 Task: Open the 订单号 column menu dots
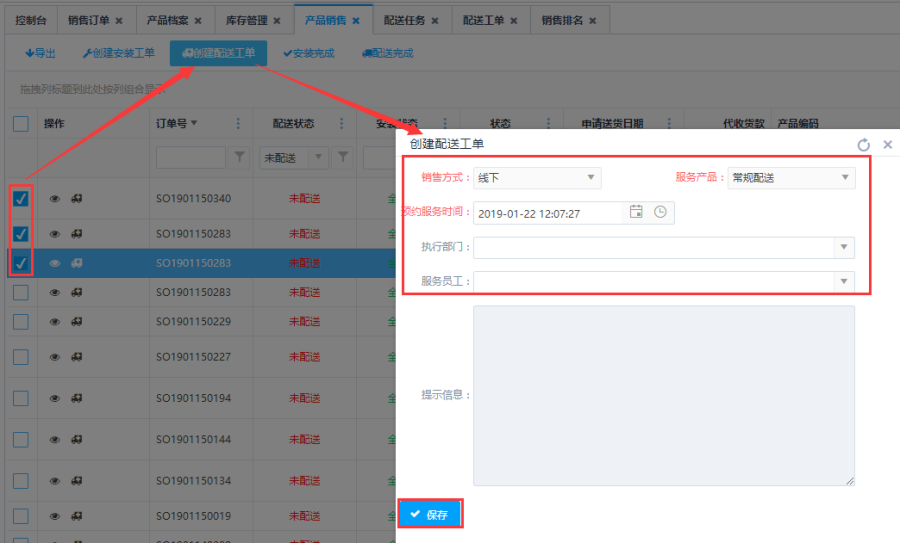click(x=238, y=124)
